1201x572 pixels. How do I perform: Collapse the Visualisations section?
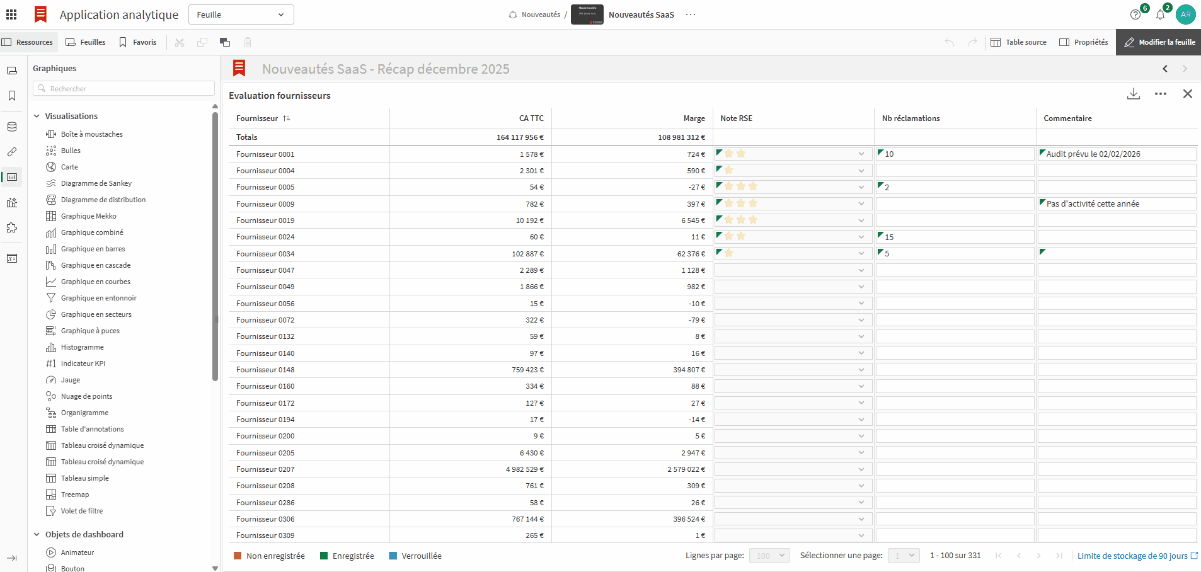(37, 116)
